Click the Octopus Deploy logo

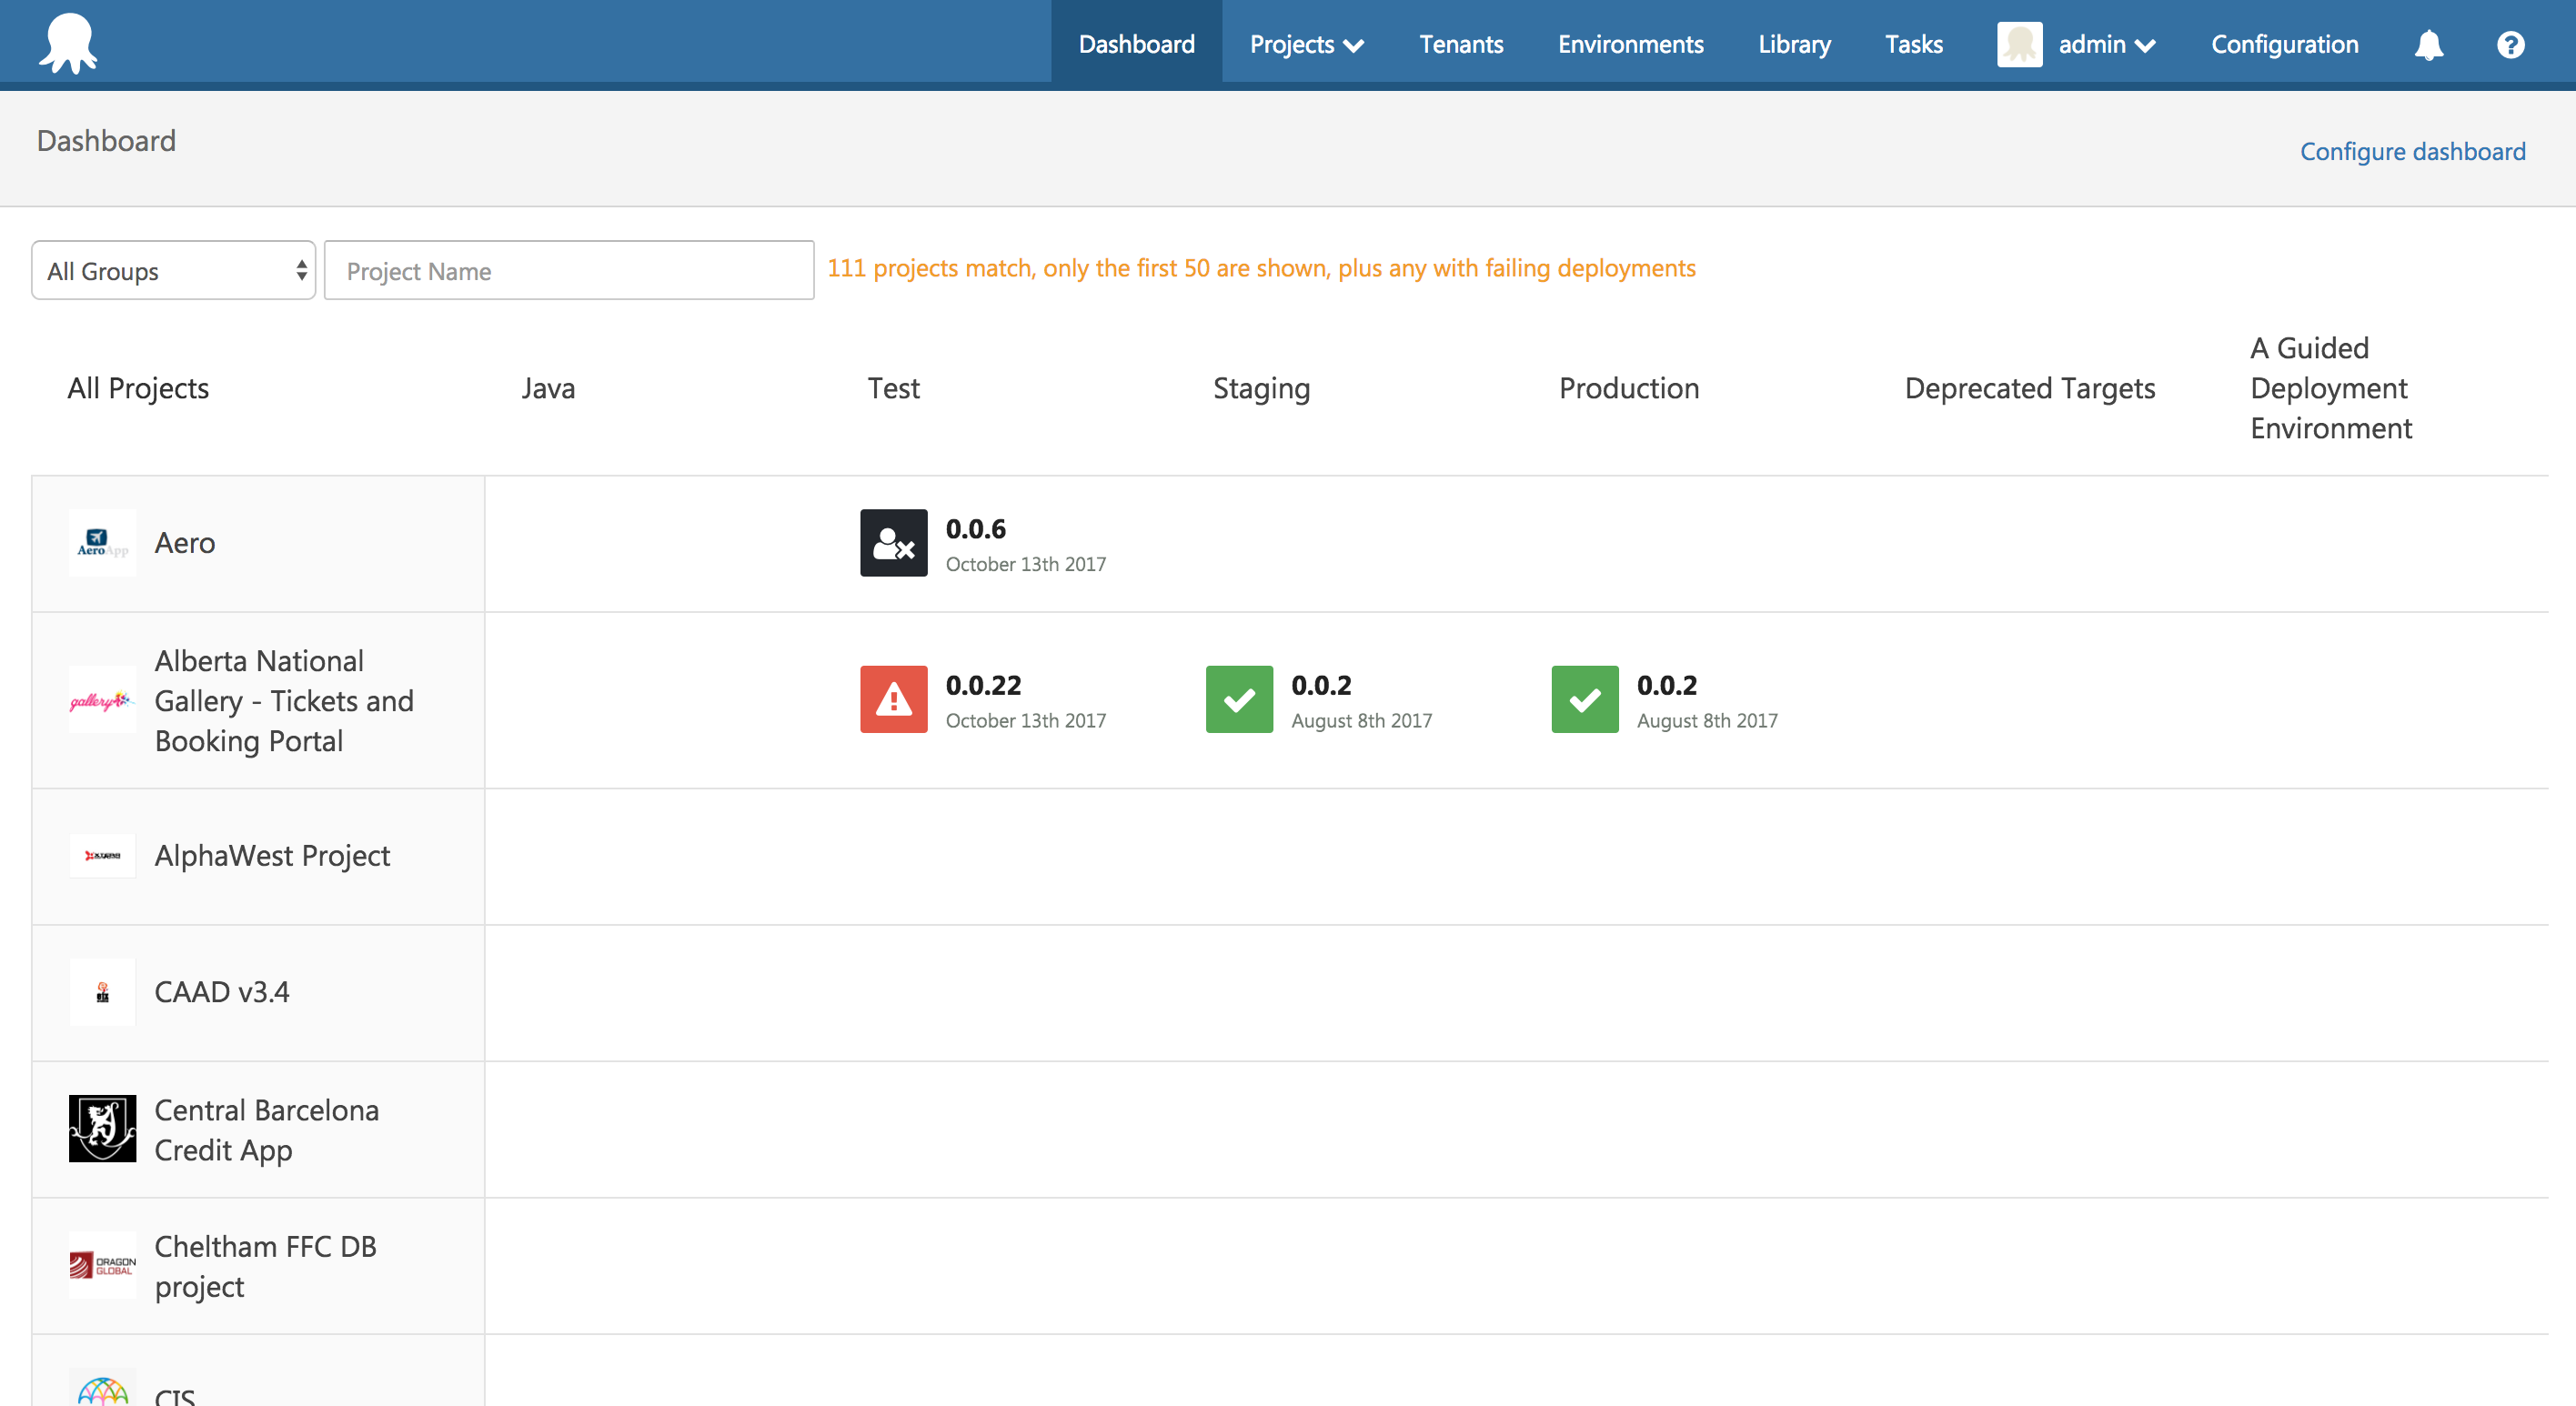(66, 41)
